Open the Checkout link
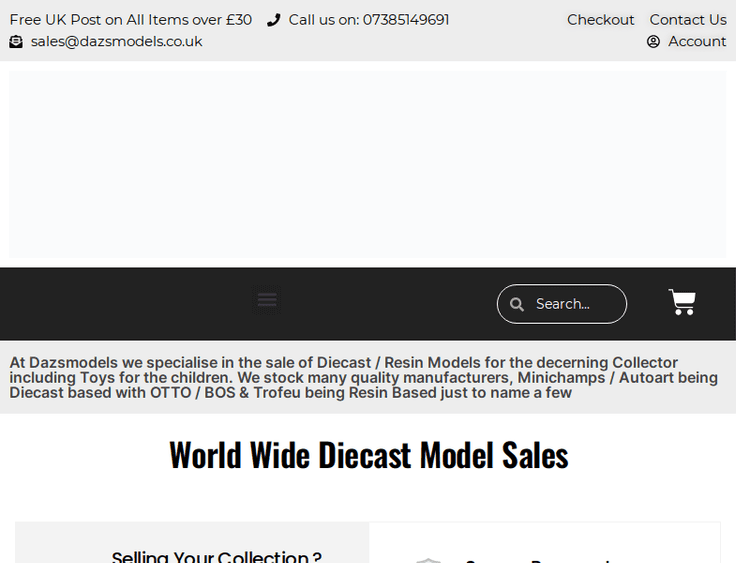Screen dimensions: 750x563 tap(600, 20)
